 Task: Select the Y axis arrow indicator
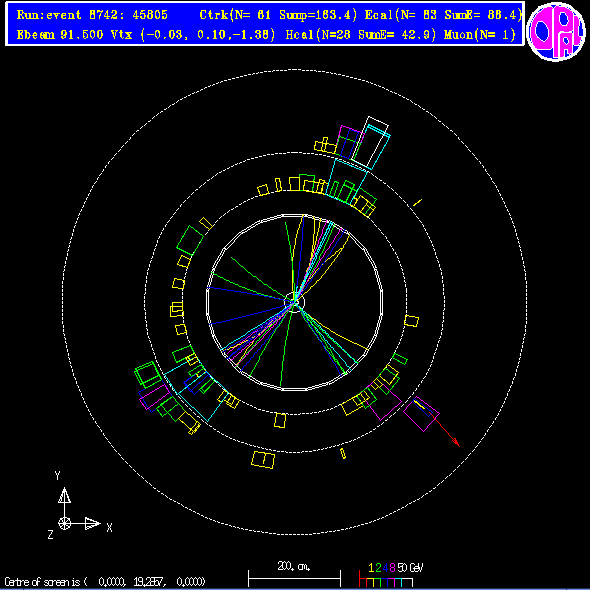[64, 495]
